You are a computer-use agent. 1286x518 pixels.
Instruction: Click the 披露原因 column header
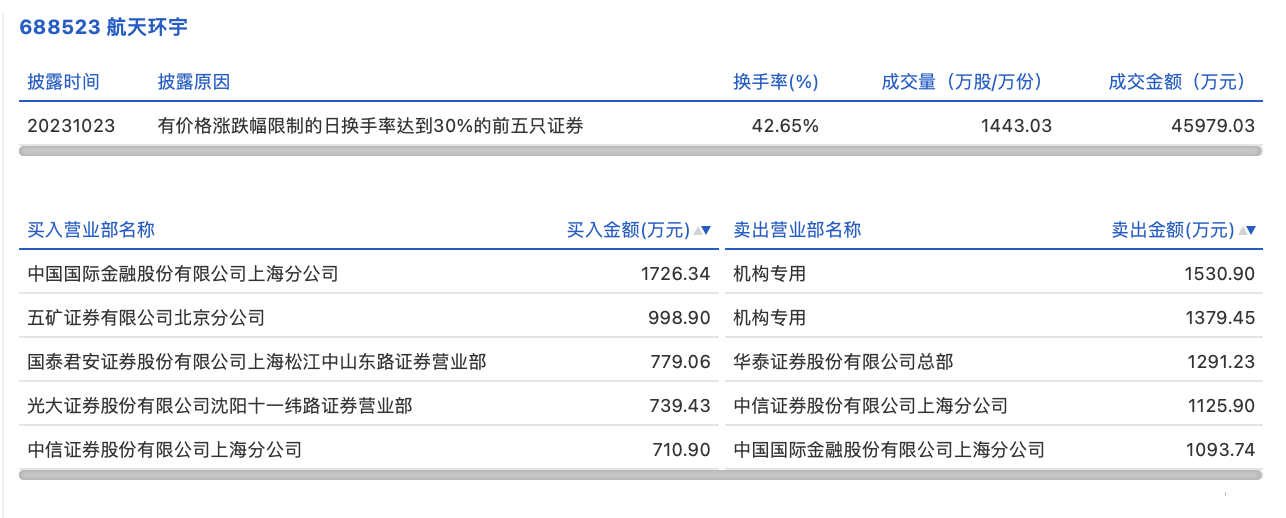click(193, 82)
